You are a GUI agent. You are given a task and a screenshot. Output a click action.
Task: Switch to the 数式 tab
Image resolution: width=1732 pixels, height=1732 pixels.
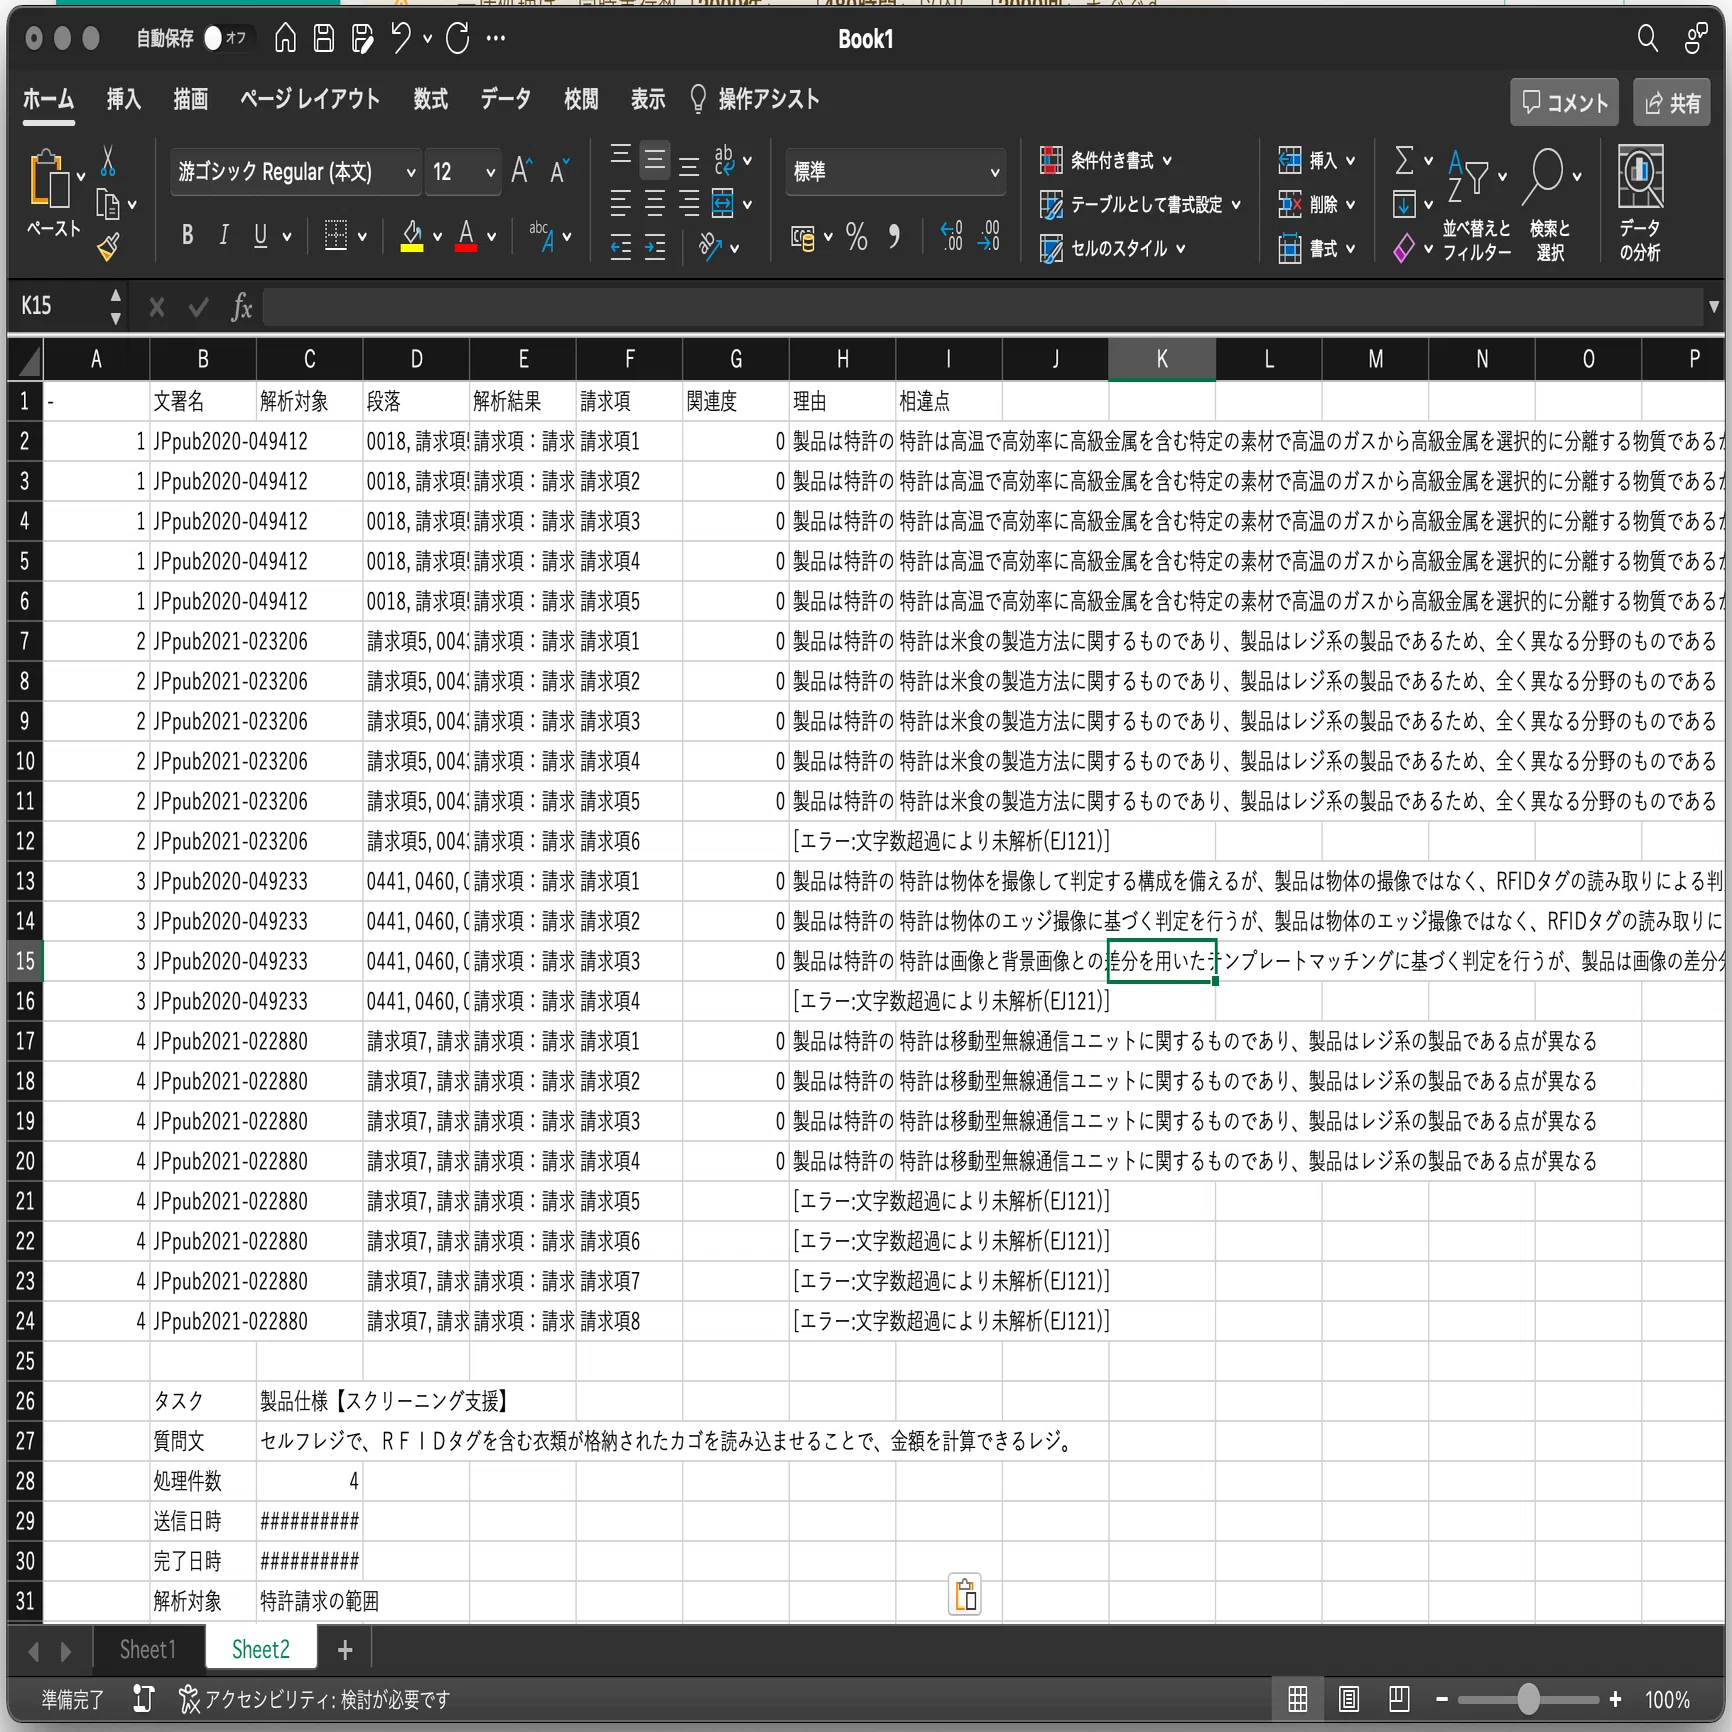(431, 99)
